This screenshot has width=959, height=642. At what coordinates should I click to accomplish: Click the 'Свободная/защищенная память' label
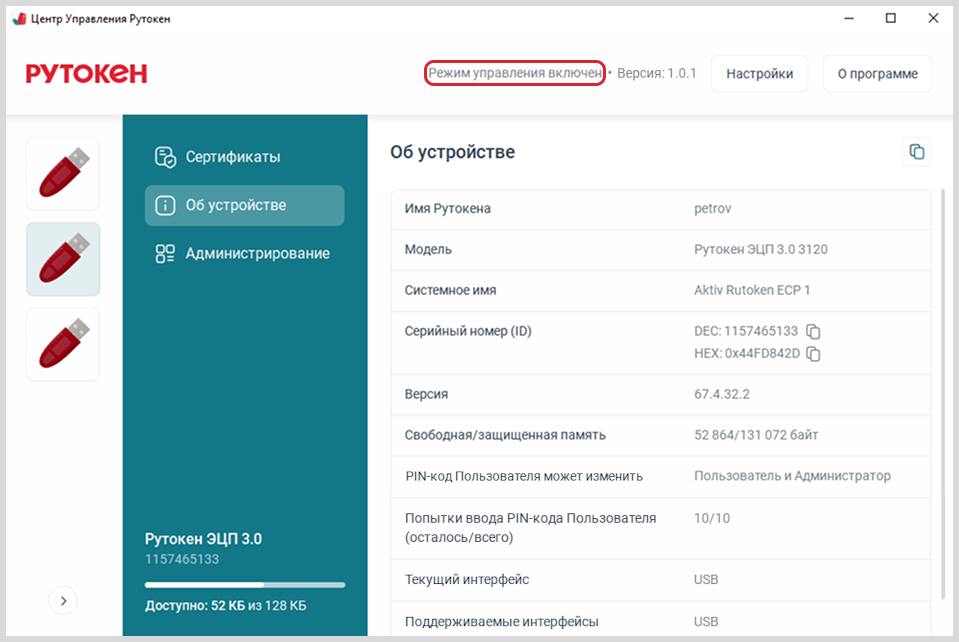tap(505, 435)
